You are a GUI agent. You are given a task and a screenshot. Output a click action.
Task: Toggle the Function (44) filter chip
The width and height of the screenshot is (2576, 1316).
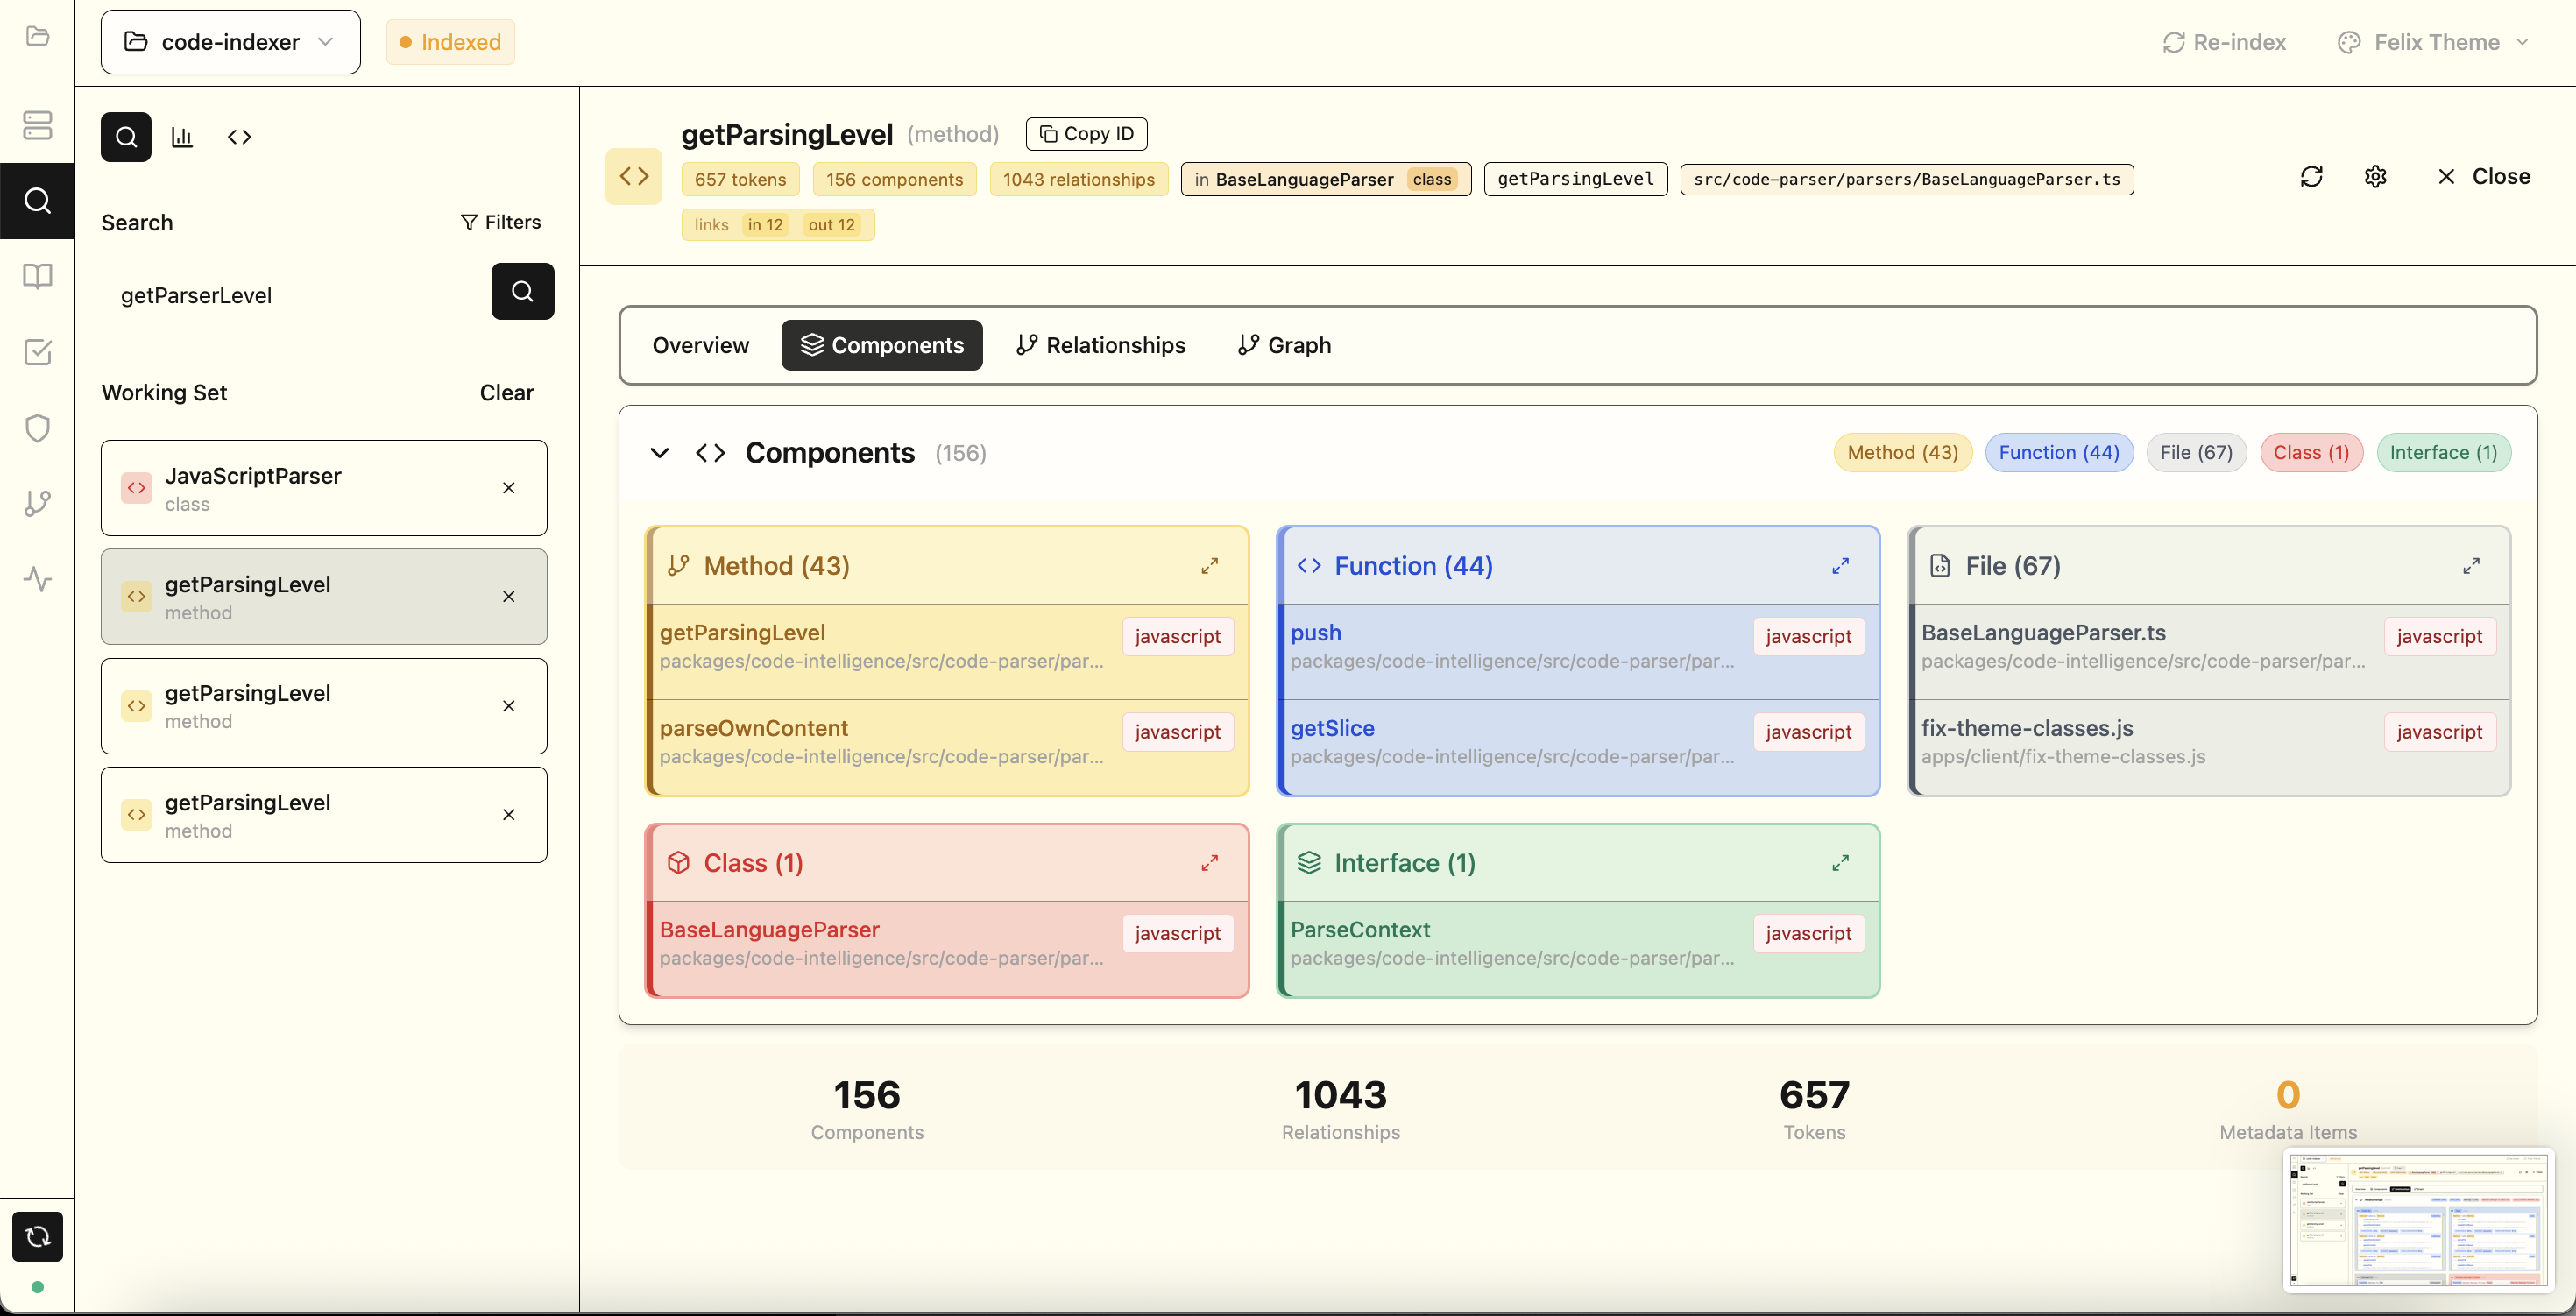click(2058, 452)
